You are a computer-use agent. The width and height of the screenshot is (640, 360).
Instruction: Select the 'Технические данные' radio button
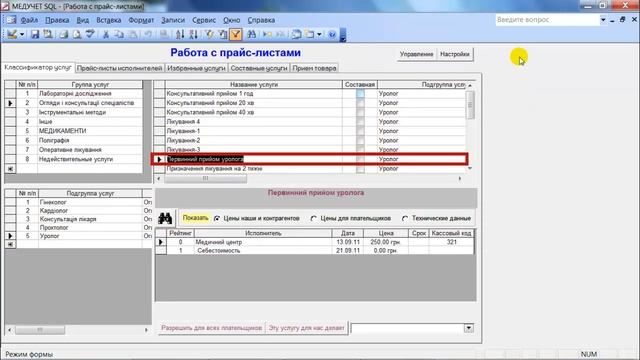click(x=405, y=218)
